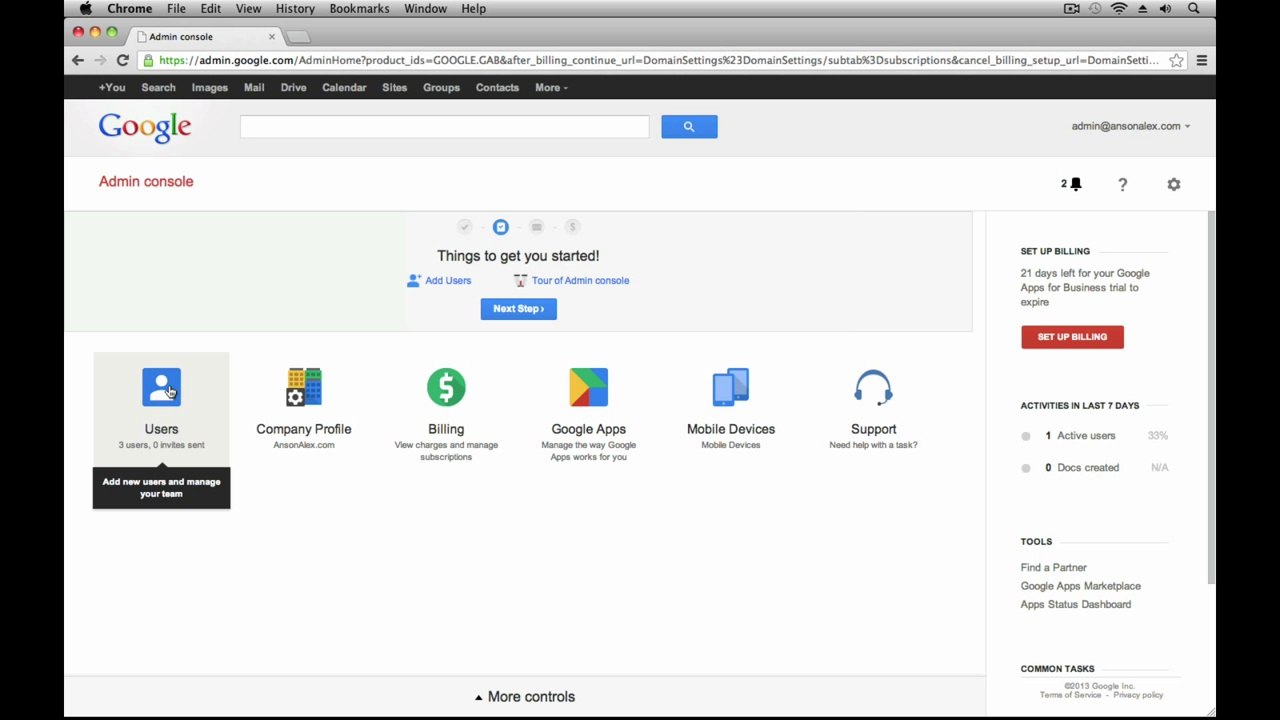
Task: Click the Active users activity row
Action: coord(1094,436)
